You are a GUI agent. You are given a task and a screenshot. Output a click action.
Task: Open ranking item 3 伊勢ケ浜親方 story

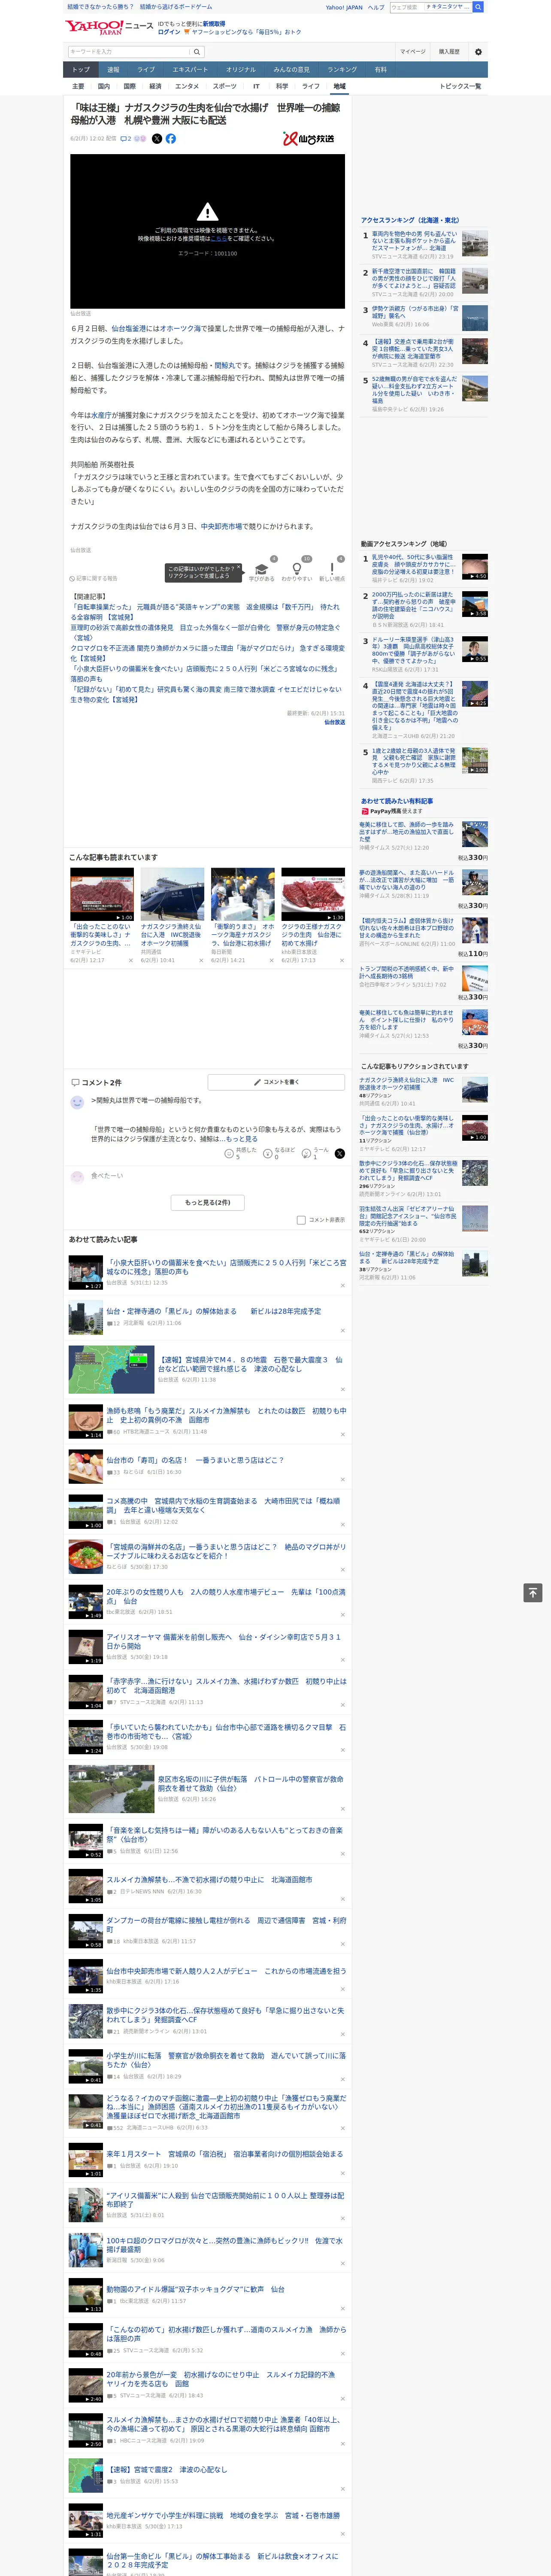pyautogui.click(x=414, y=312)
